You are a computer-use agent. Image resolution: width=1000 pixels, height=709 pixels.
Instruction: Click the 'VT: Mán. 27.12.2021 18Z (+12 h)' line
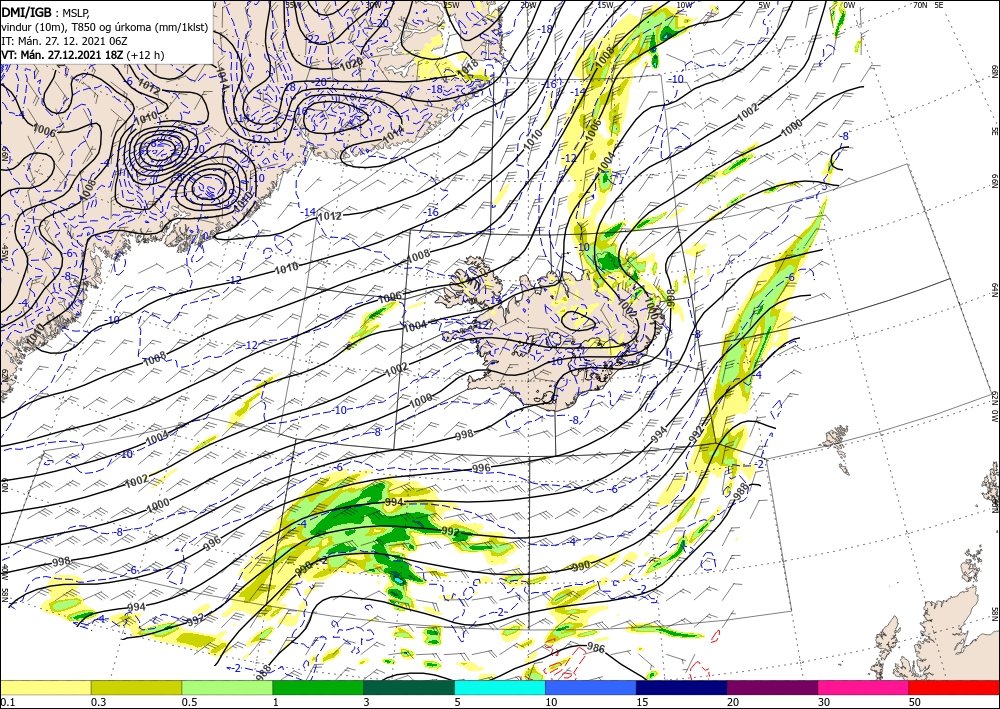[82, 55]
